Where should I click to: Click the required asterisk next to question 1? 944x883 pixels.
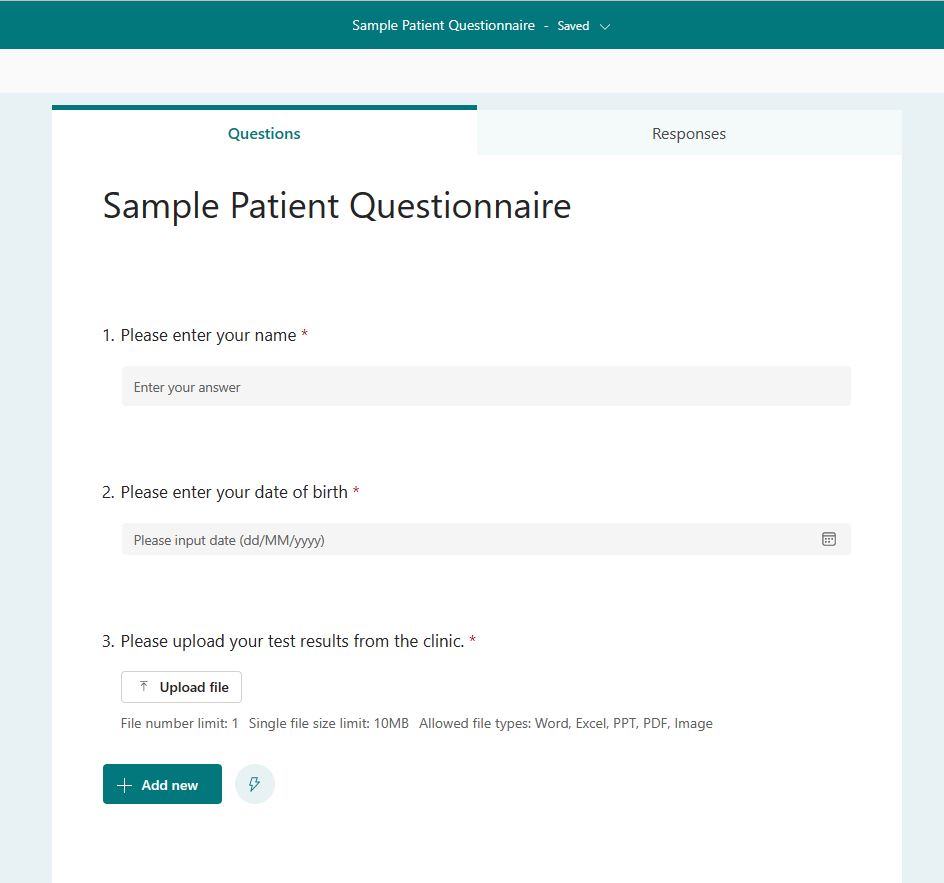[303, 335]
